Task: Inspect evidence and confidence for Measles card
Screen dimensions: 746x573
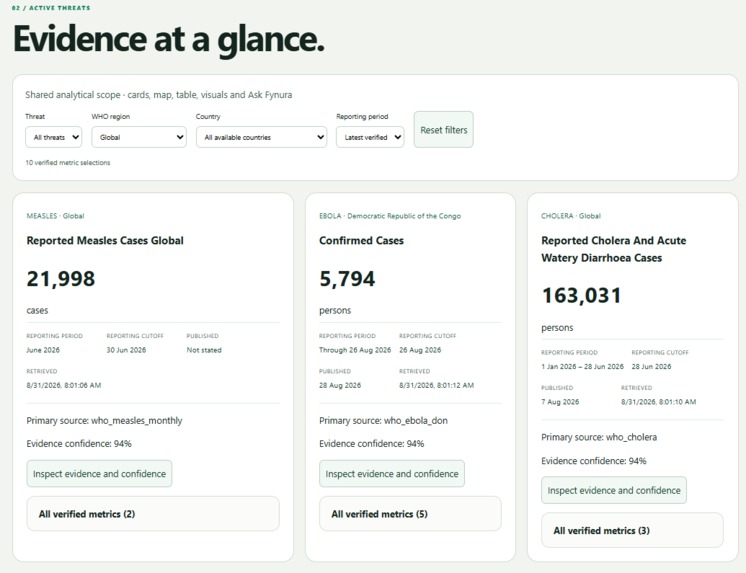Action: 99,474
